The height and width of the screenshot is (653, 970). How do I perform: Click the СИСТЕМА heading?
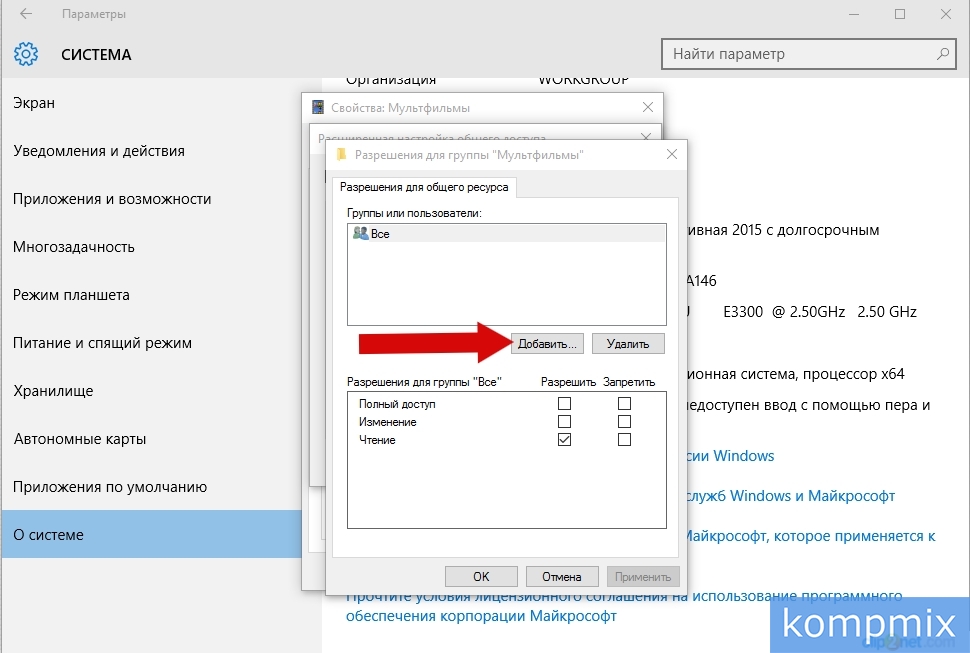[97, 54]
